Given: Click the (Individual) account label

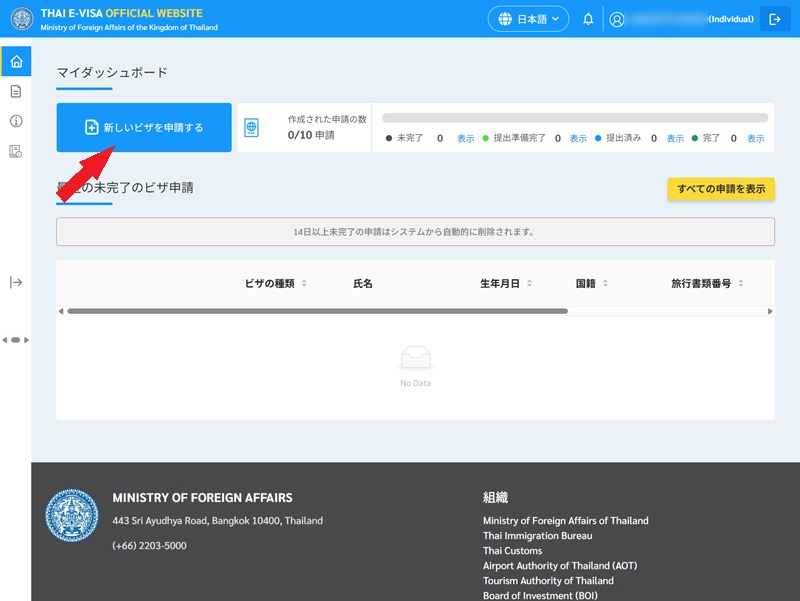Looking at the screenshot, I should pyautogui.click(x=731, y=19).
